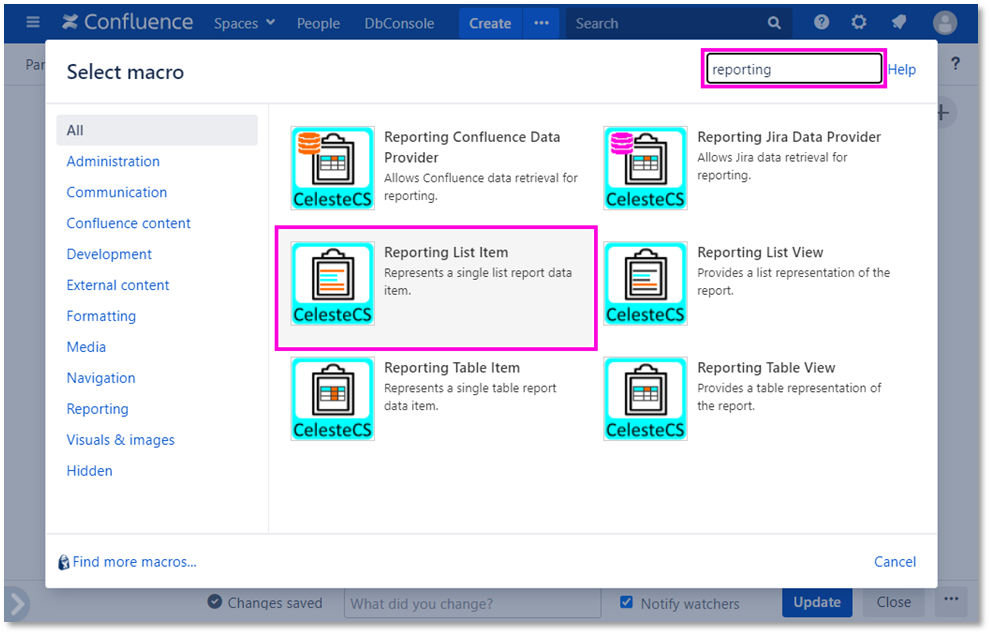Click the Reporting Table View title
This screenshot has height=635, width=991.
point(766,368)
